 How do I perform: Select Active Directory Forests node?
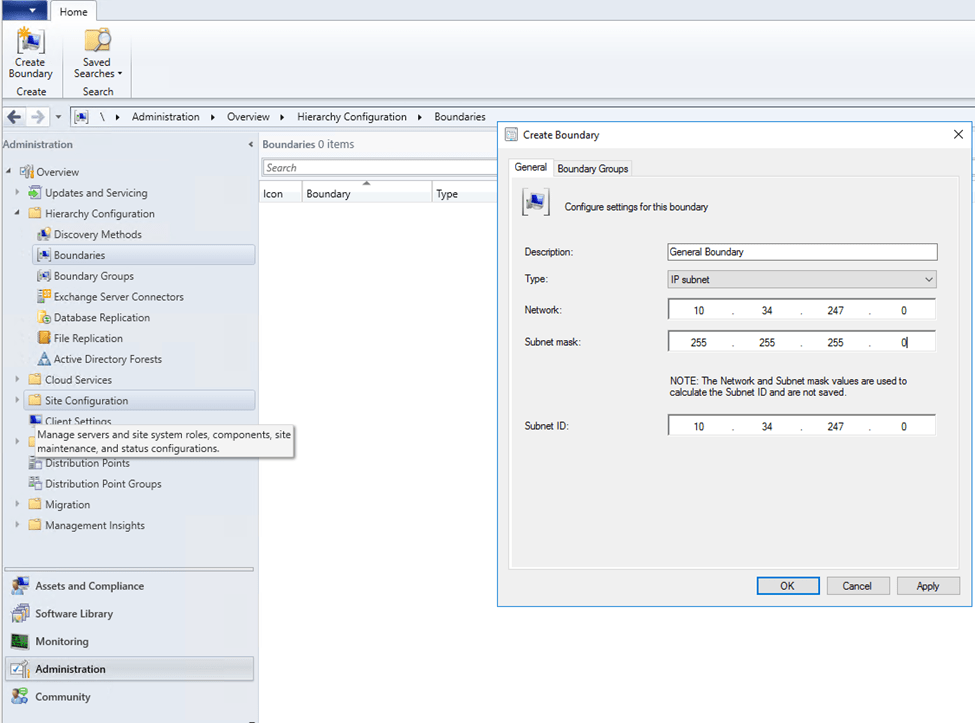[x=107, y=359]
